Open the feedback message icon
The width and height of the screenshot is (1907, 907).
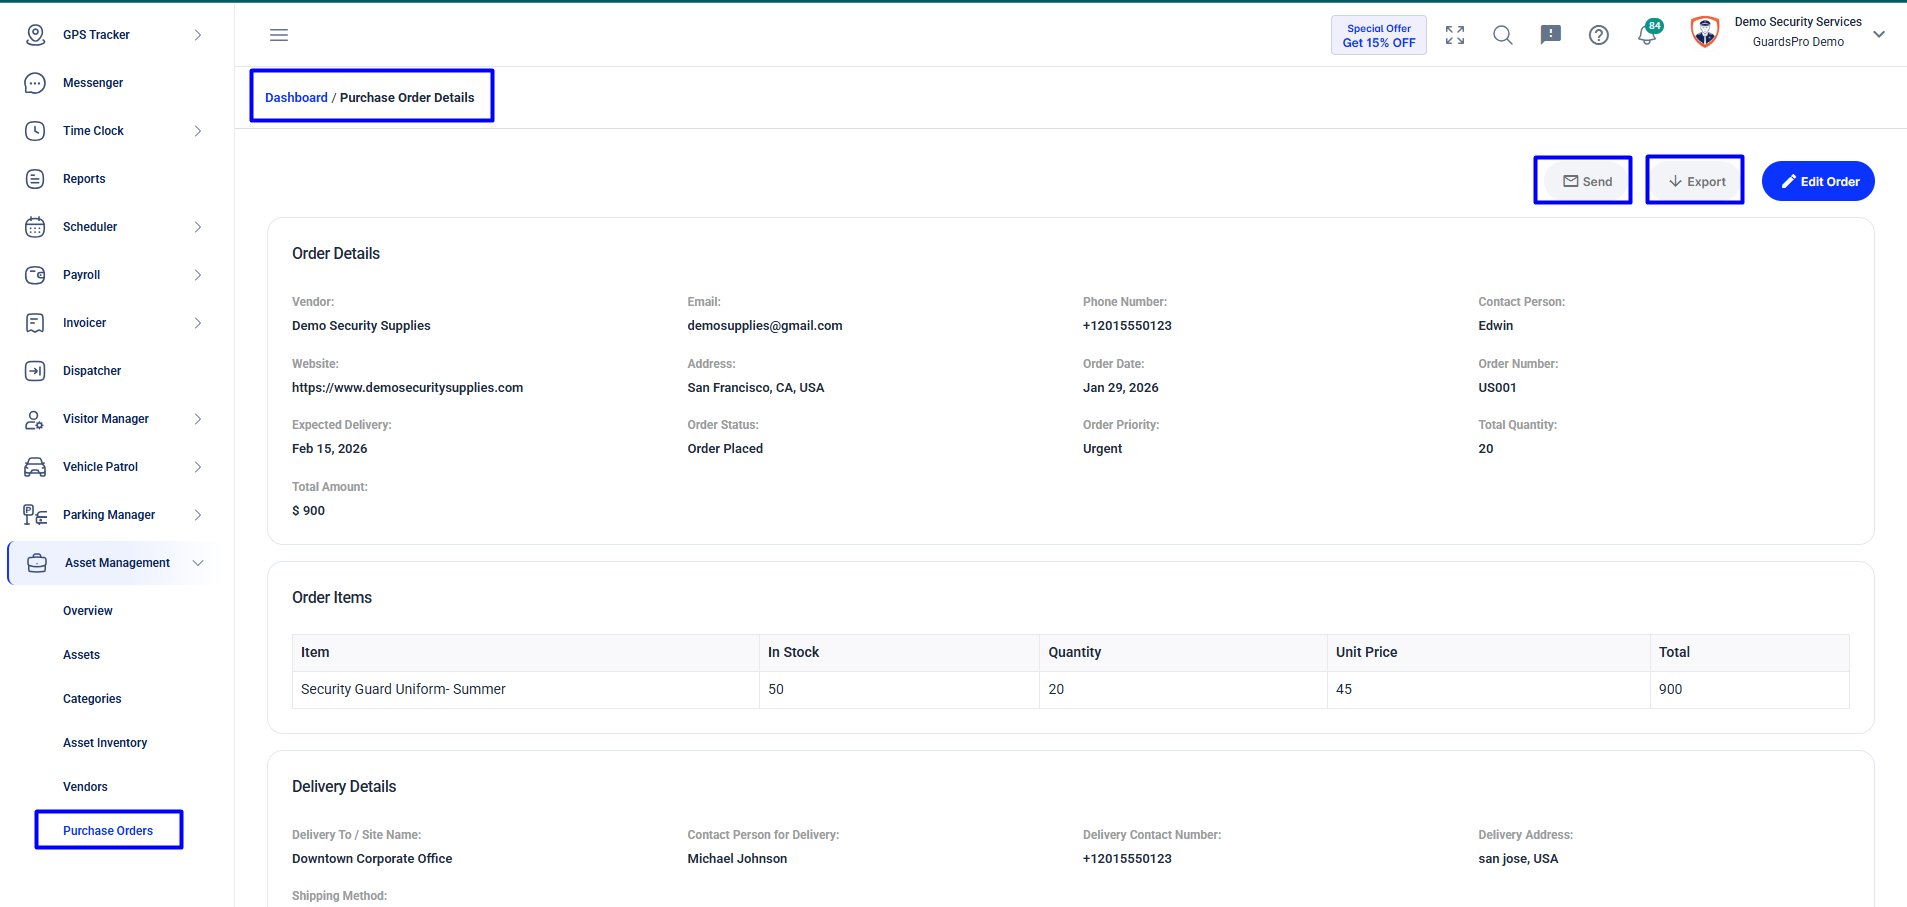click(1551, 35)
